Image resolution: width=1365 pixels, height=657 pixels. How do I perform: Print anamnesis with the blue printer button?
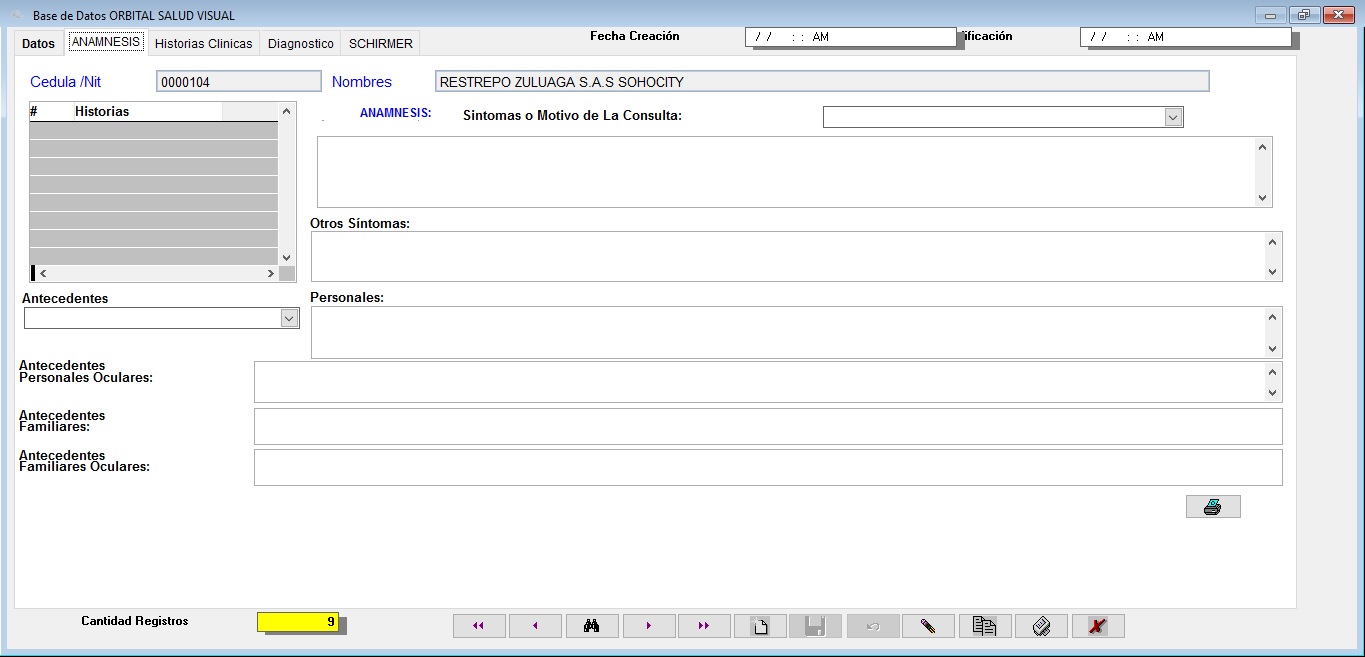tap(1213, 507)
